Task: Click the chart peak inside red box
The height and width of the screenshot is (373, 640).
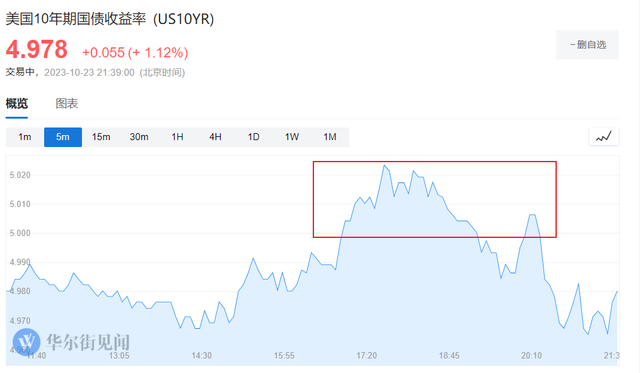Action: [384, 165]
